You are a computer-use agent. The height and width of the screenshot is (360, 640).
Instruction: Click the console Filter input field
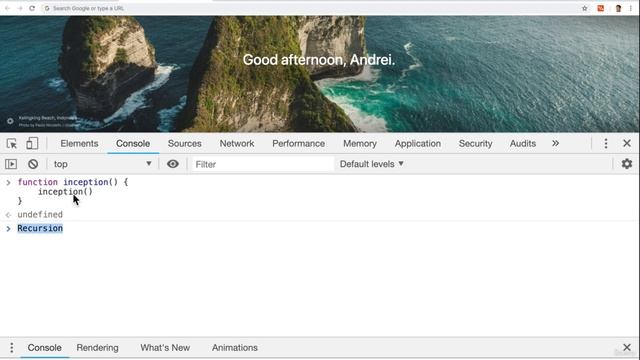pos(262,164)
